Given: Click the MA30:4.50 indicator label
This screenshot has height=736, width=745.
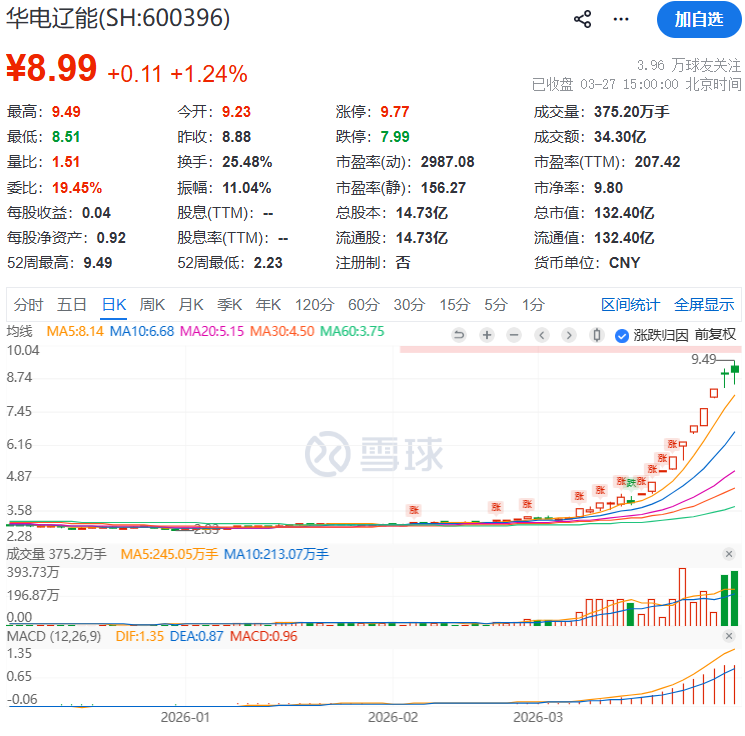Looking at the screenshot, I should [282, 331].
